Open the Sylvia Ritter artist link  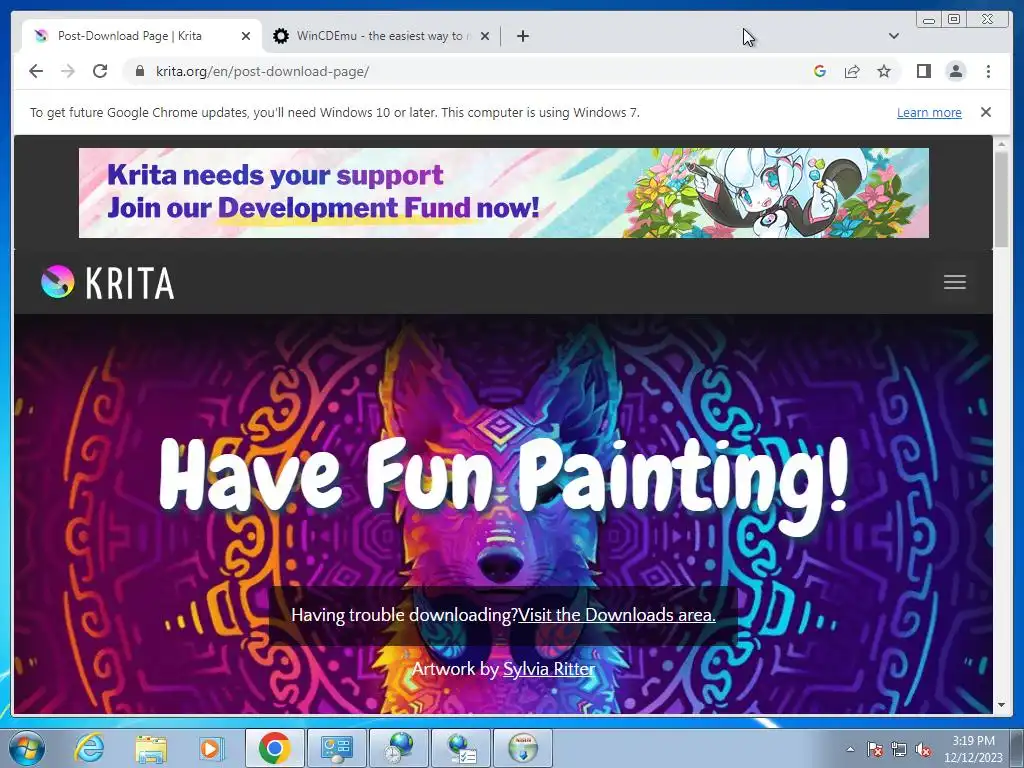(549, 669)
